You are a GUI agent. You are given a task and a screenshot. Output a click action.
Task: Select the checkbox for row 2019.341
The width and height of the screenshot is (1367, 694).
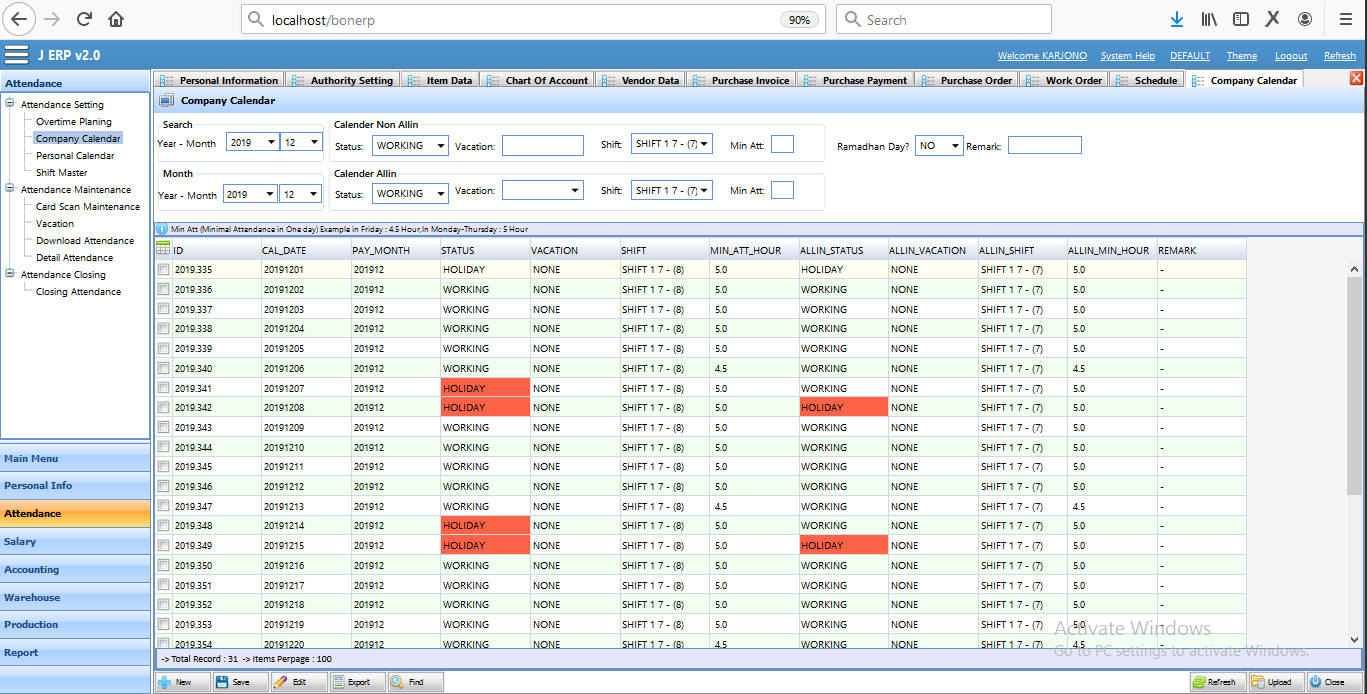pos(163,388)
